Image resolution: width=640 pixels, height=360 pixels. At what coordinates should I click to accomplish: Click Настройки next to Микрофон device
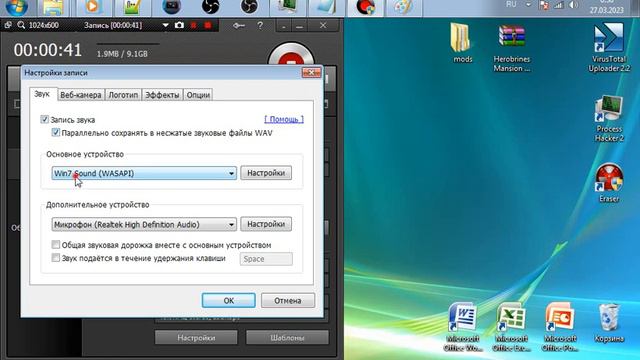(266, 224)
